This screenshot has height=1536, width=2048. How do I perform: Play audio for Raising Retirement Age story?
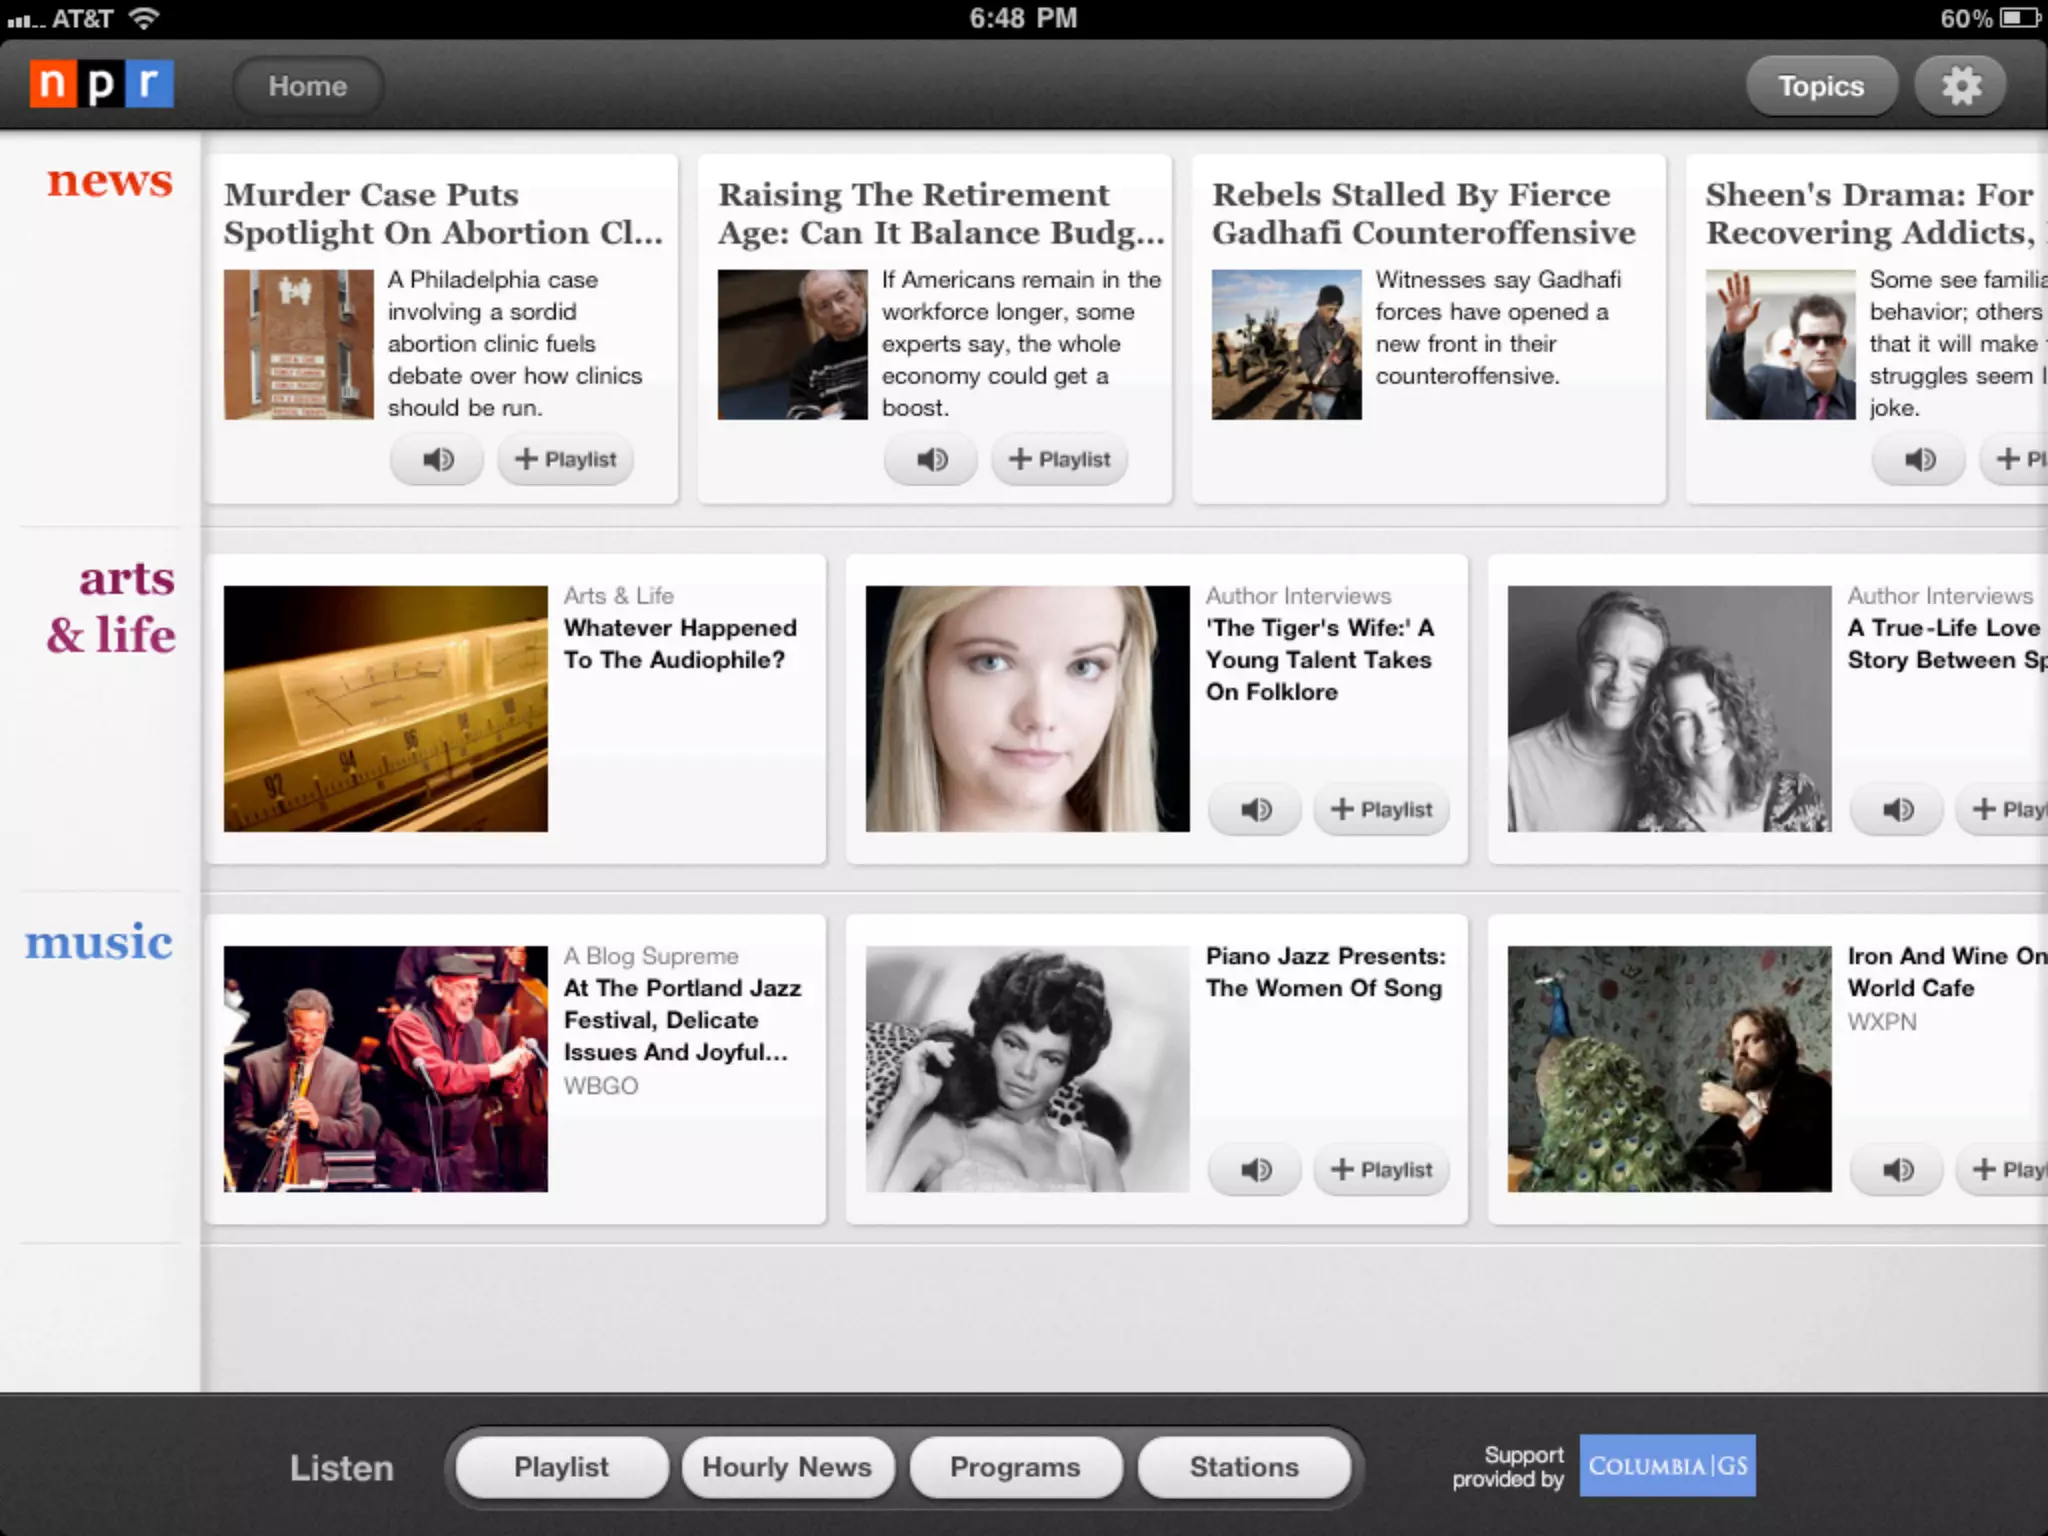[x=931, y=459]
